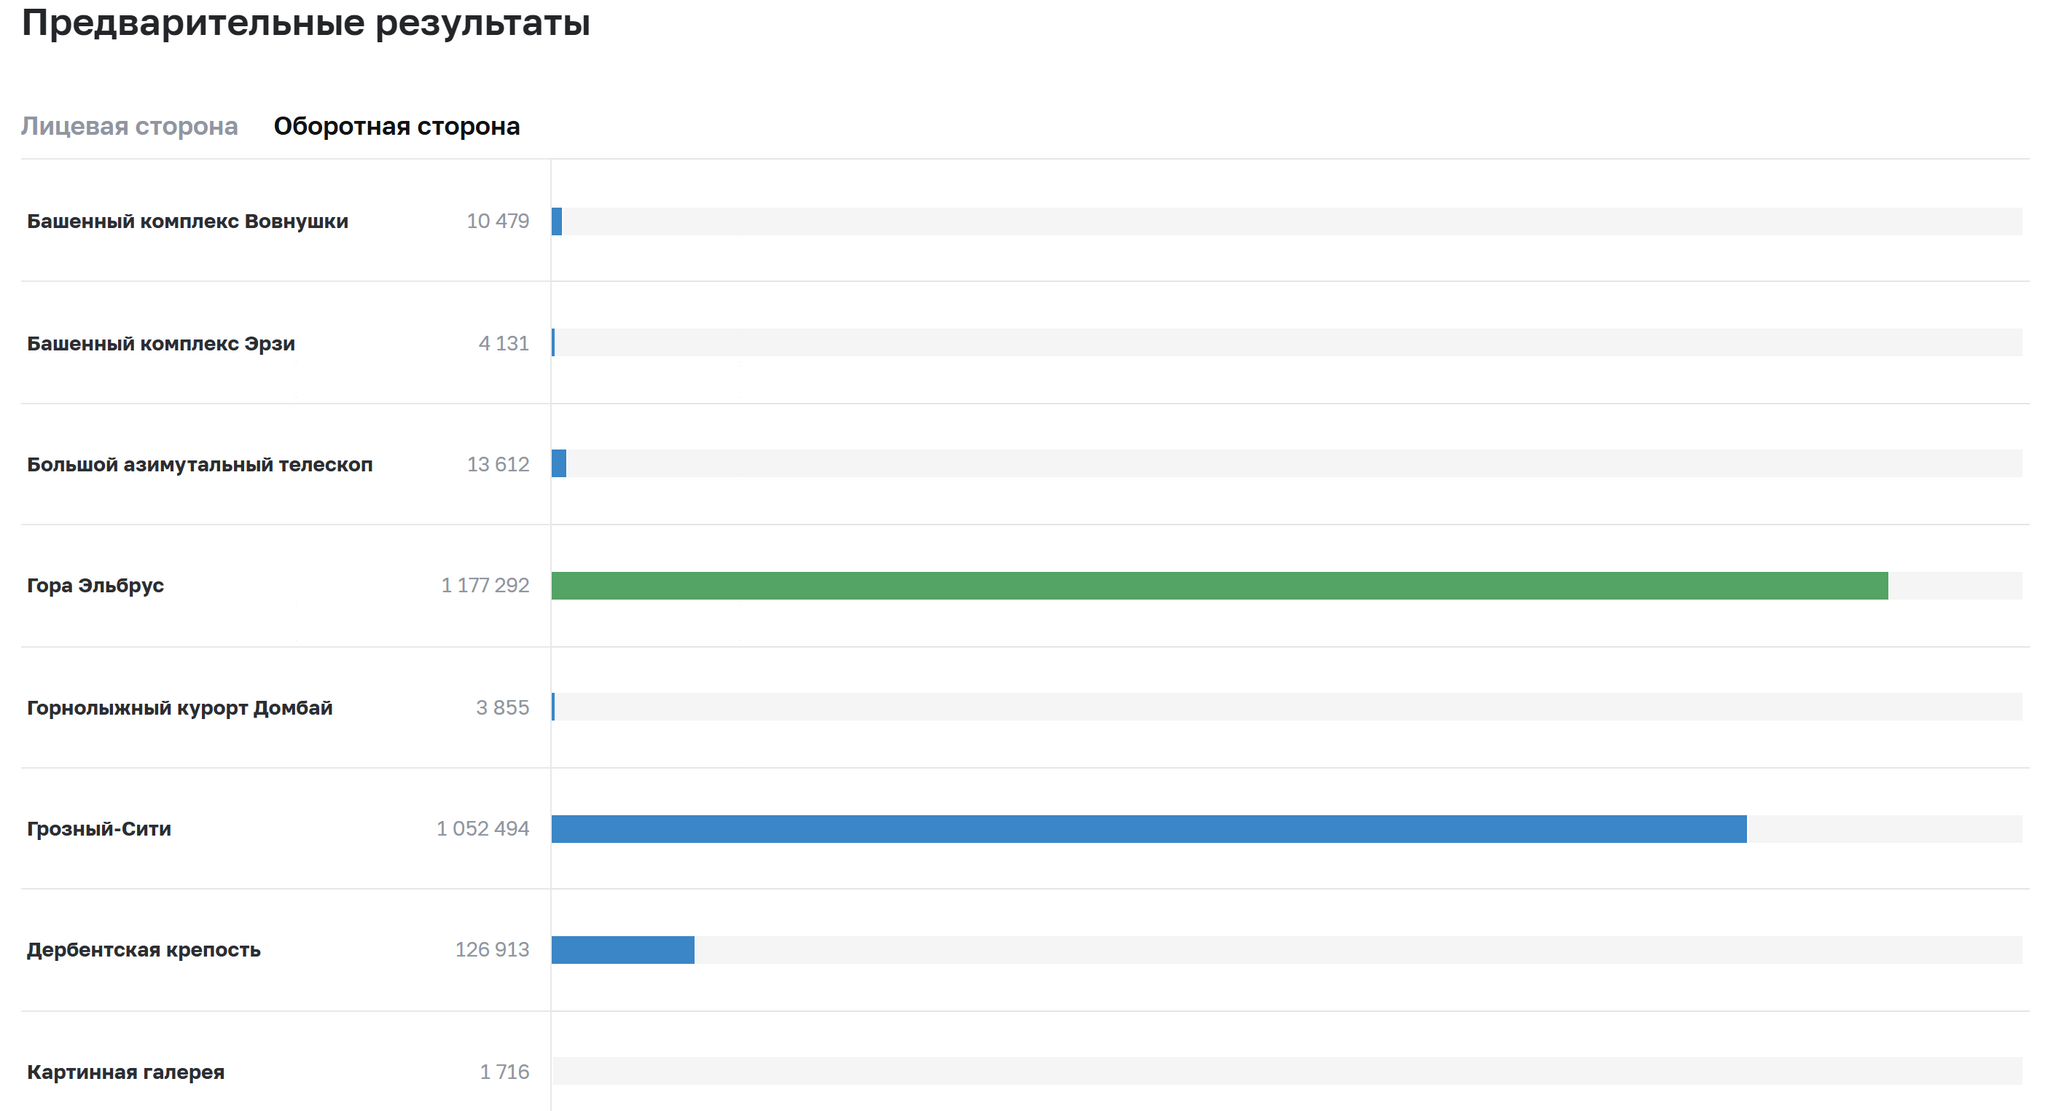Choose the Грозный-Сити entry name
The height and width of the screenshot is (1111, 2048).
98,829
